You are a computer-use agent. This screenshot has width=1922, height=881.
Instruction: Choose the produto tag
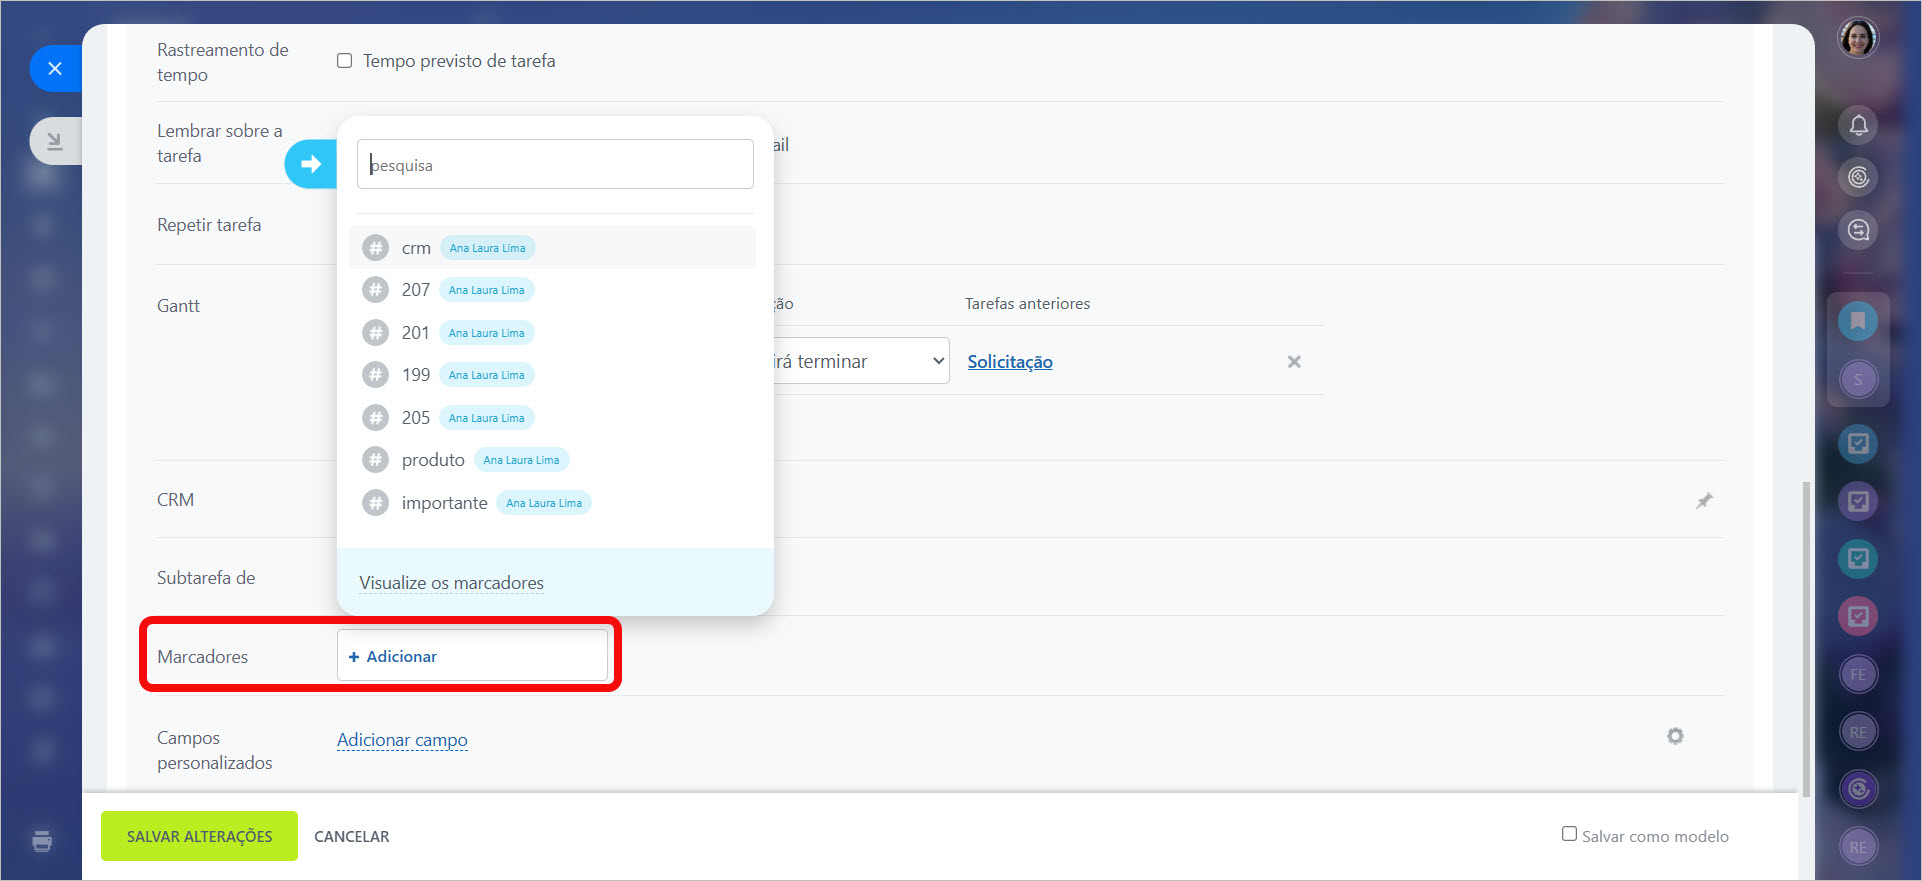tap(552, 460)
